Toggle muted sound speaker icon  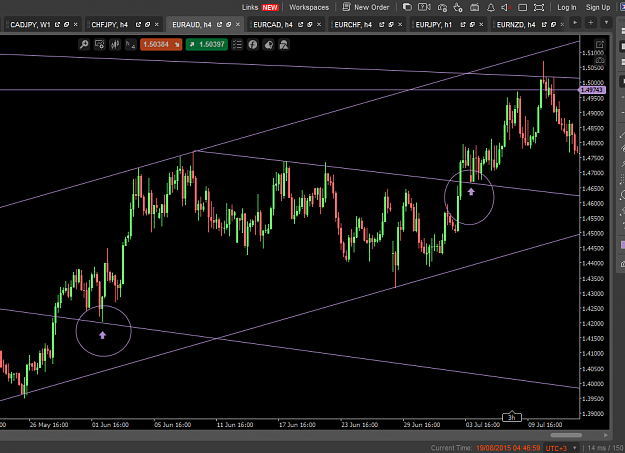tap(506, 7)
